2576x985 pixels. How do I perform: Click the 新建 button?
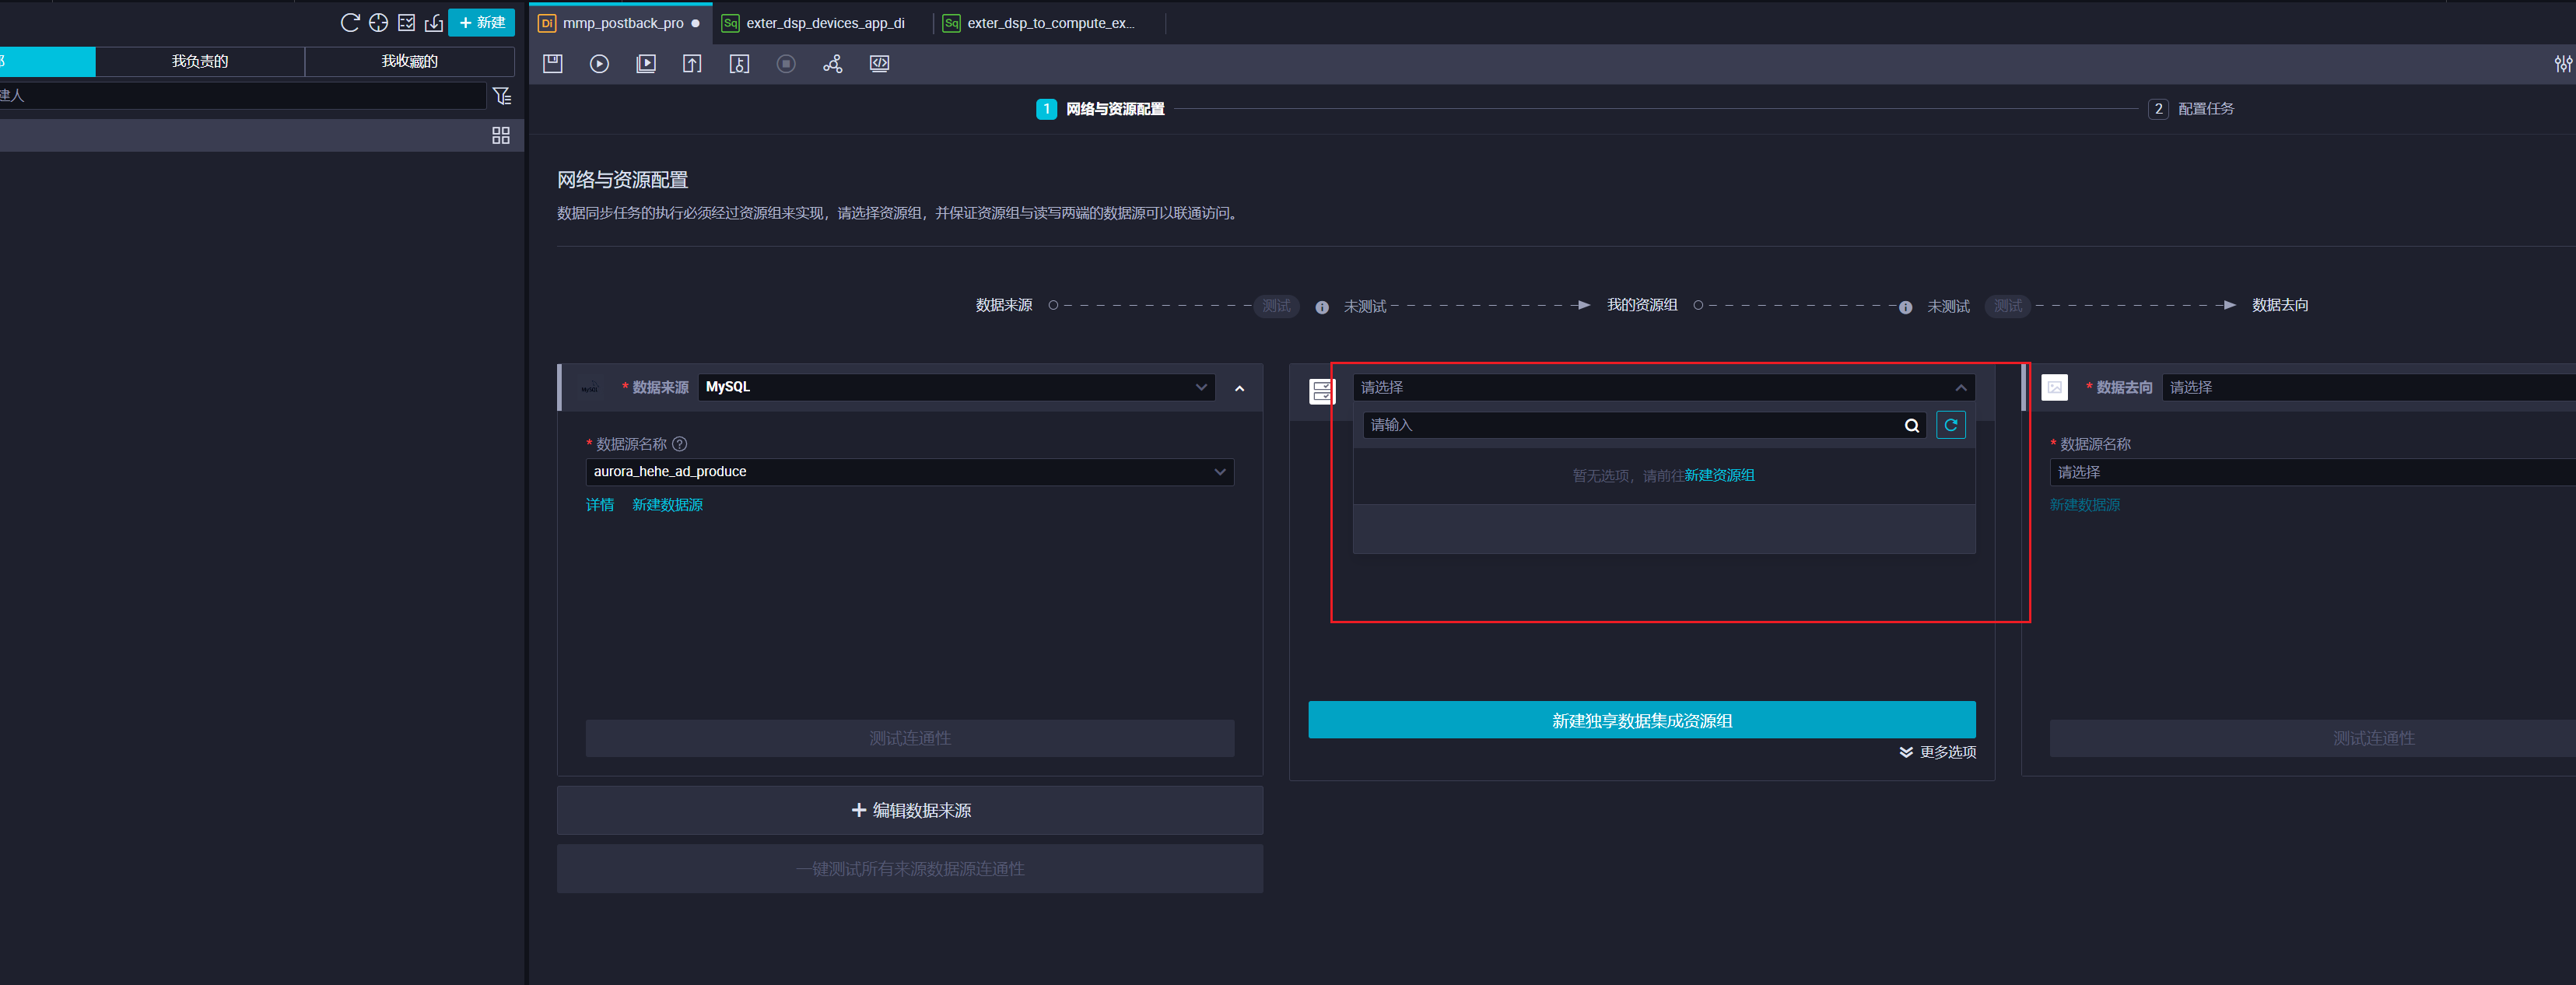coord(482,23)
